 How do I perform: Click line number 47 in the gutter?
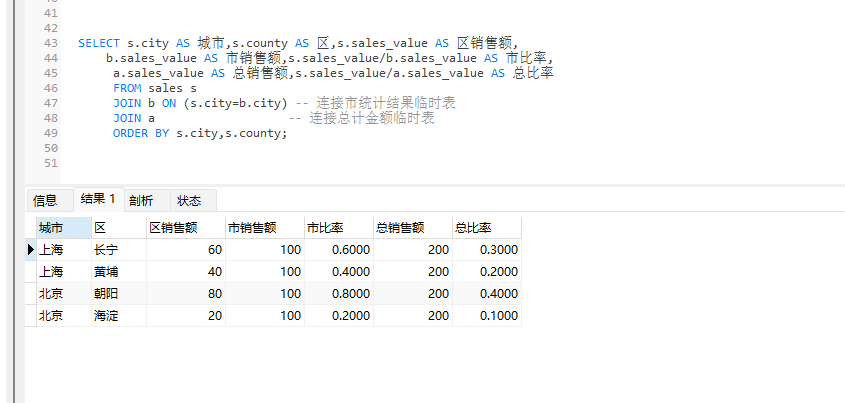[x=51, y=103]
